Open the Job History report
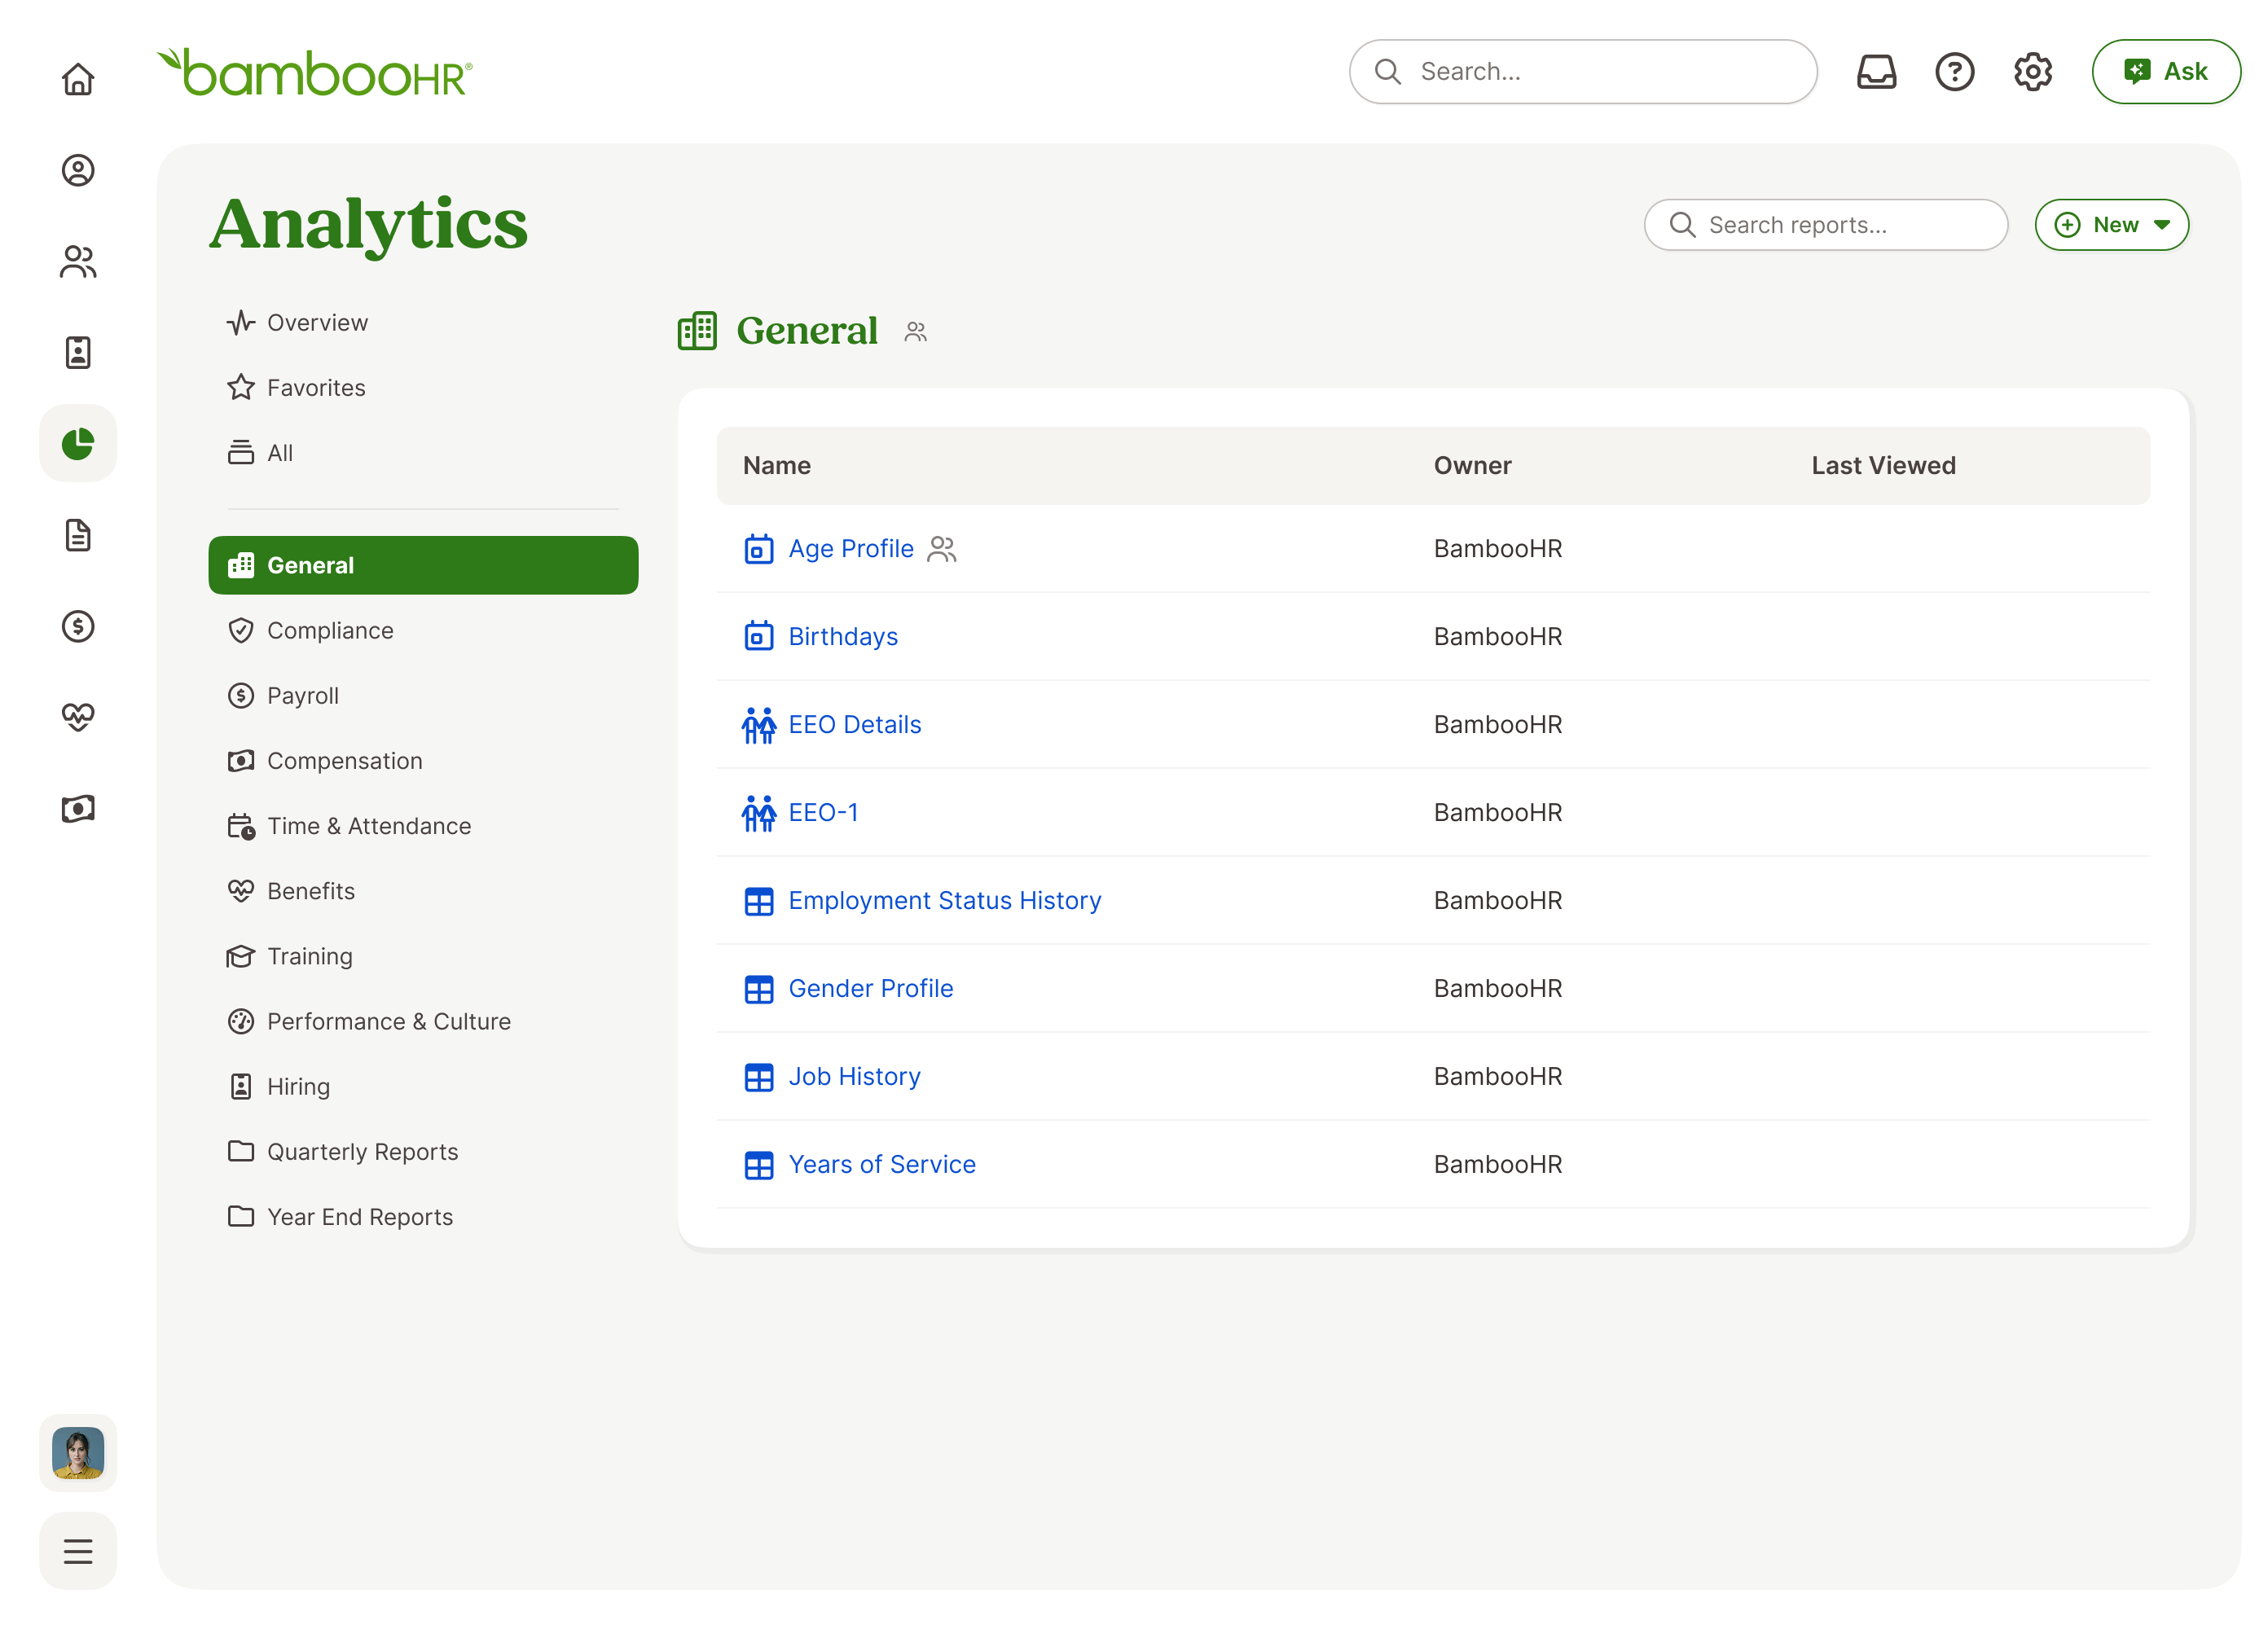2268x1629 pixels. point(854,1077)
